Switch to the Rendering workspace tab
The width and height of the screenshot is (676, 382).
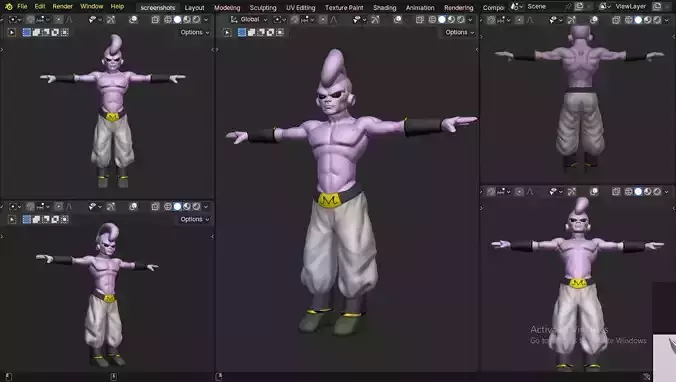[459, 7]
